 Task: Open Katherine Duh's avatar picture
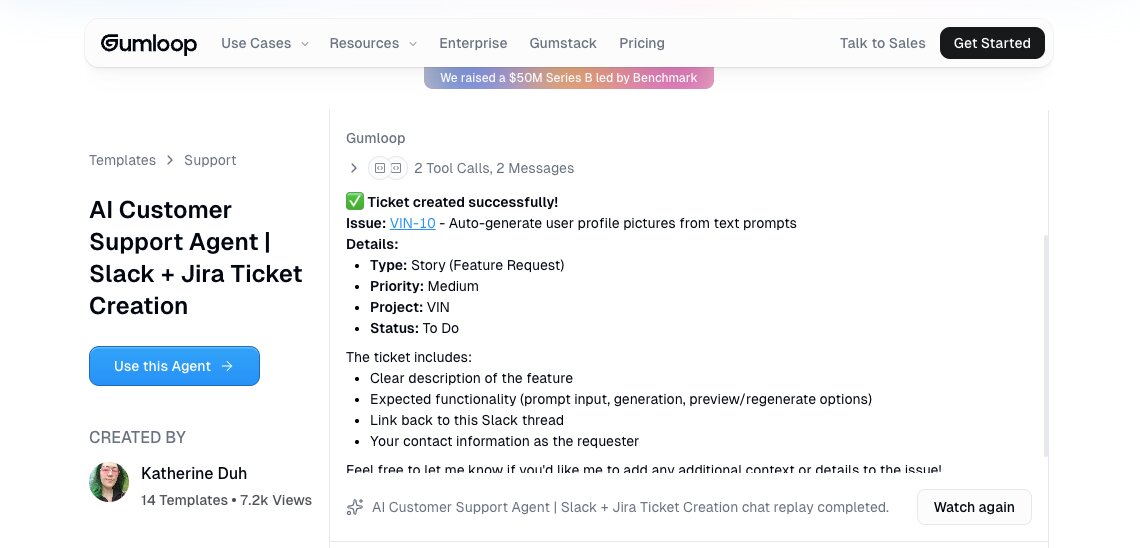point(109,482)
